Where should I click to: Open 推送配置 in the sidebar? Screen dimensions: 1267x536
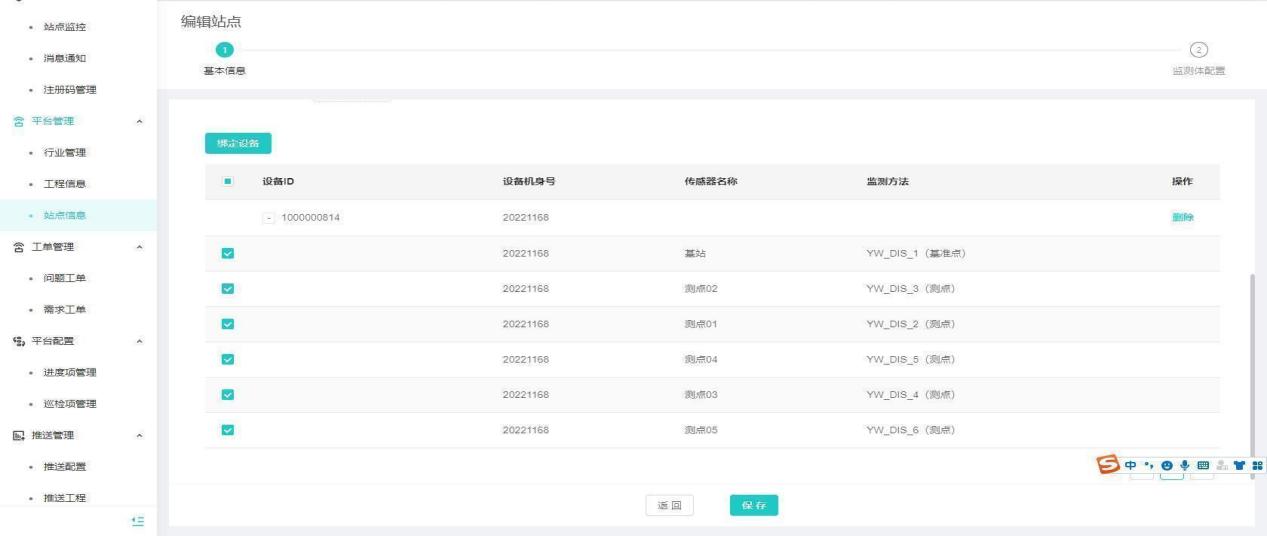point(66,467)
